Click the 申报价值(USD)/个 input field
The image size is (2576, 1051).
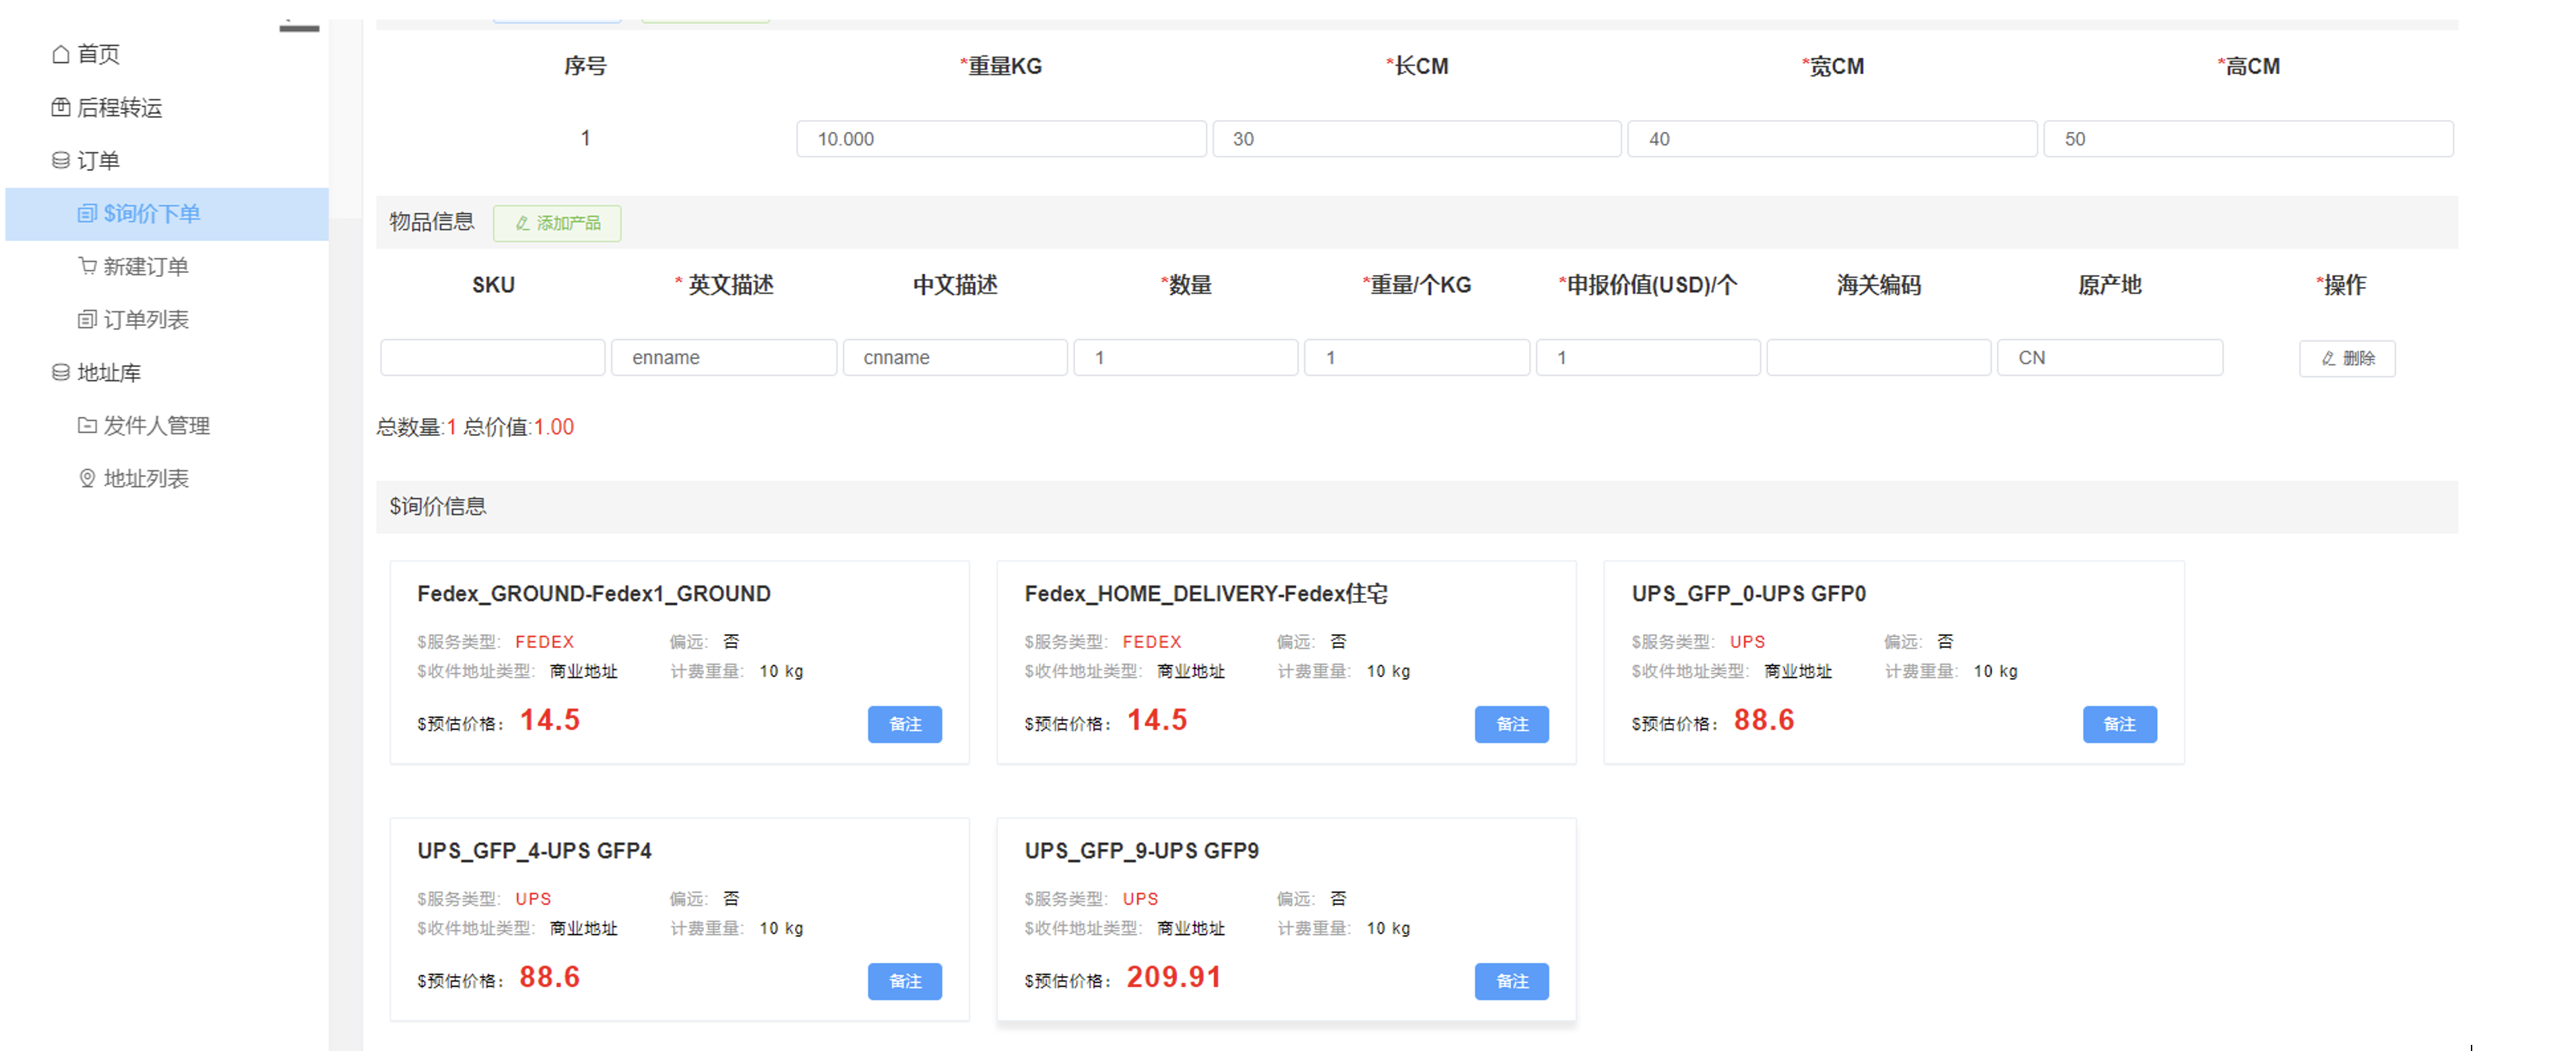(x=1648, y=358)
